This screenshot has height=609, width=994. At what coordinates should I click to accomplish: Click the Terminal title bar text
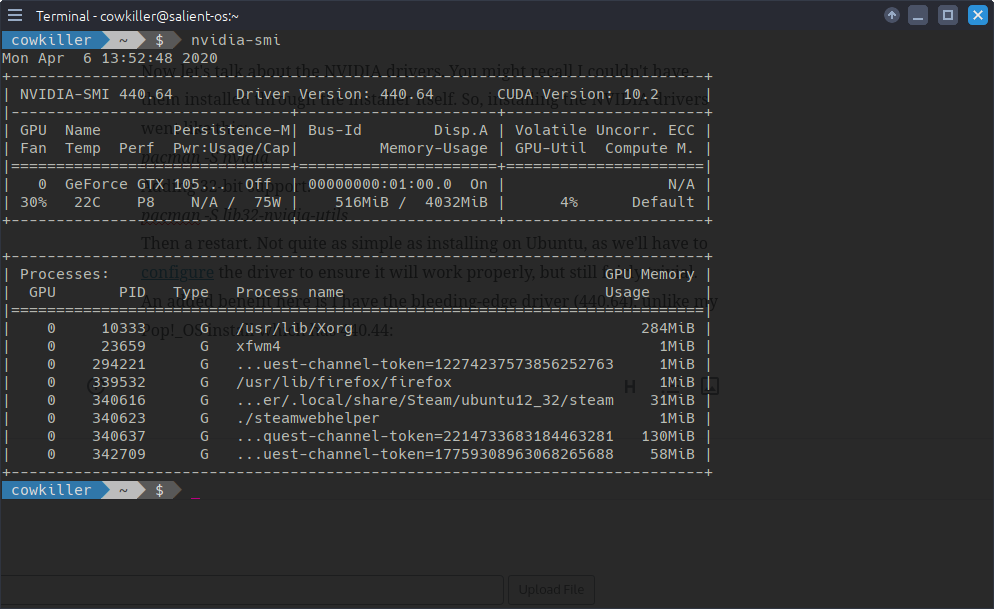(x=137, y=16)
